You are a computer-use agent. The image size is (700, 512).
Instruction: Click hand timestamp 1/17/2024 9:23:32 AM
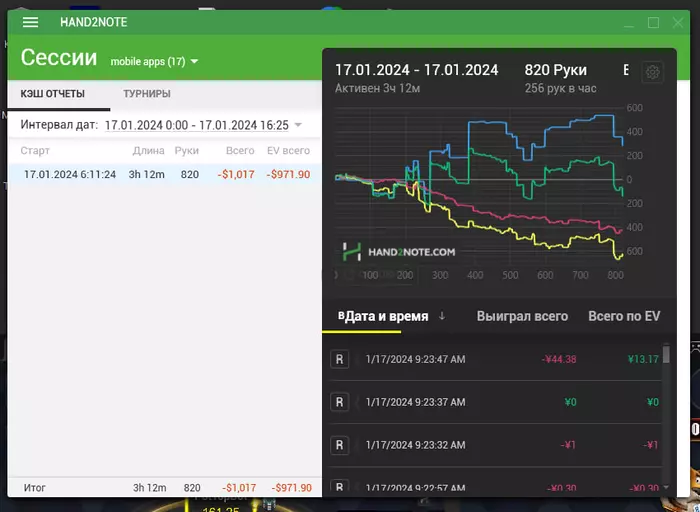click(415, 445)
